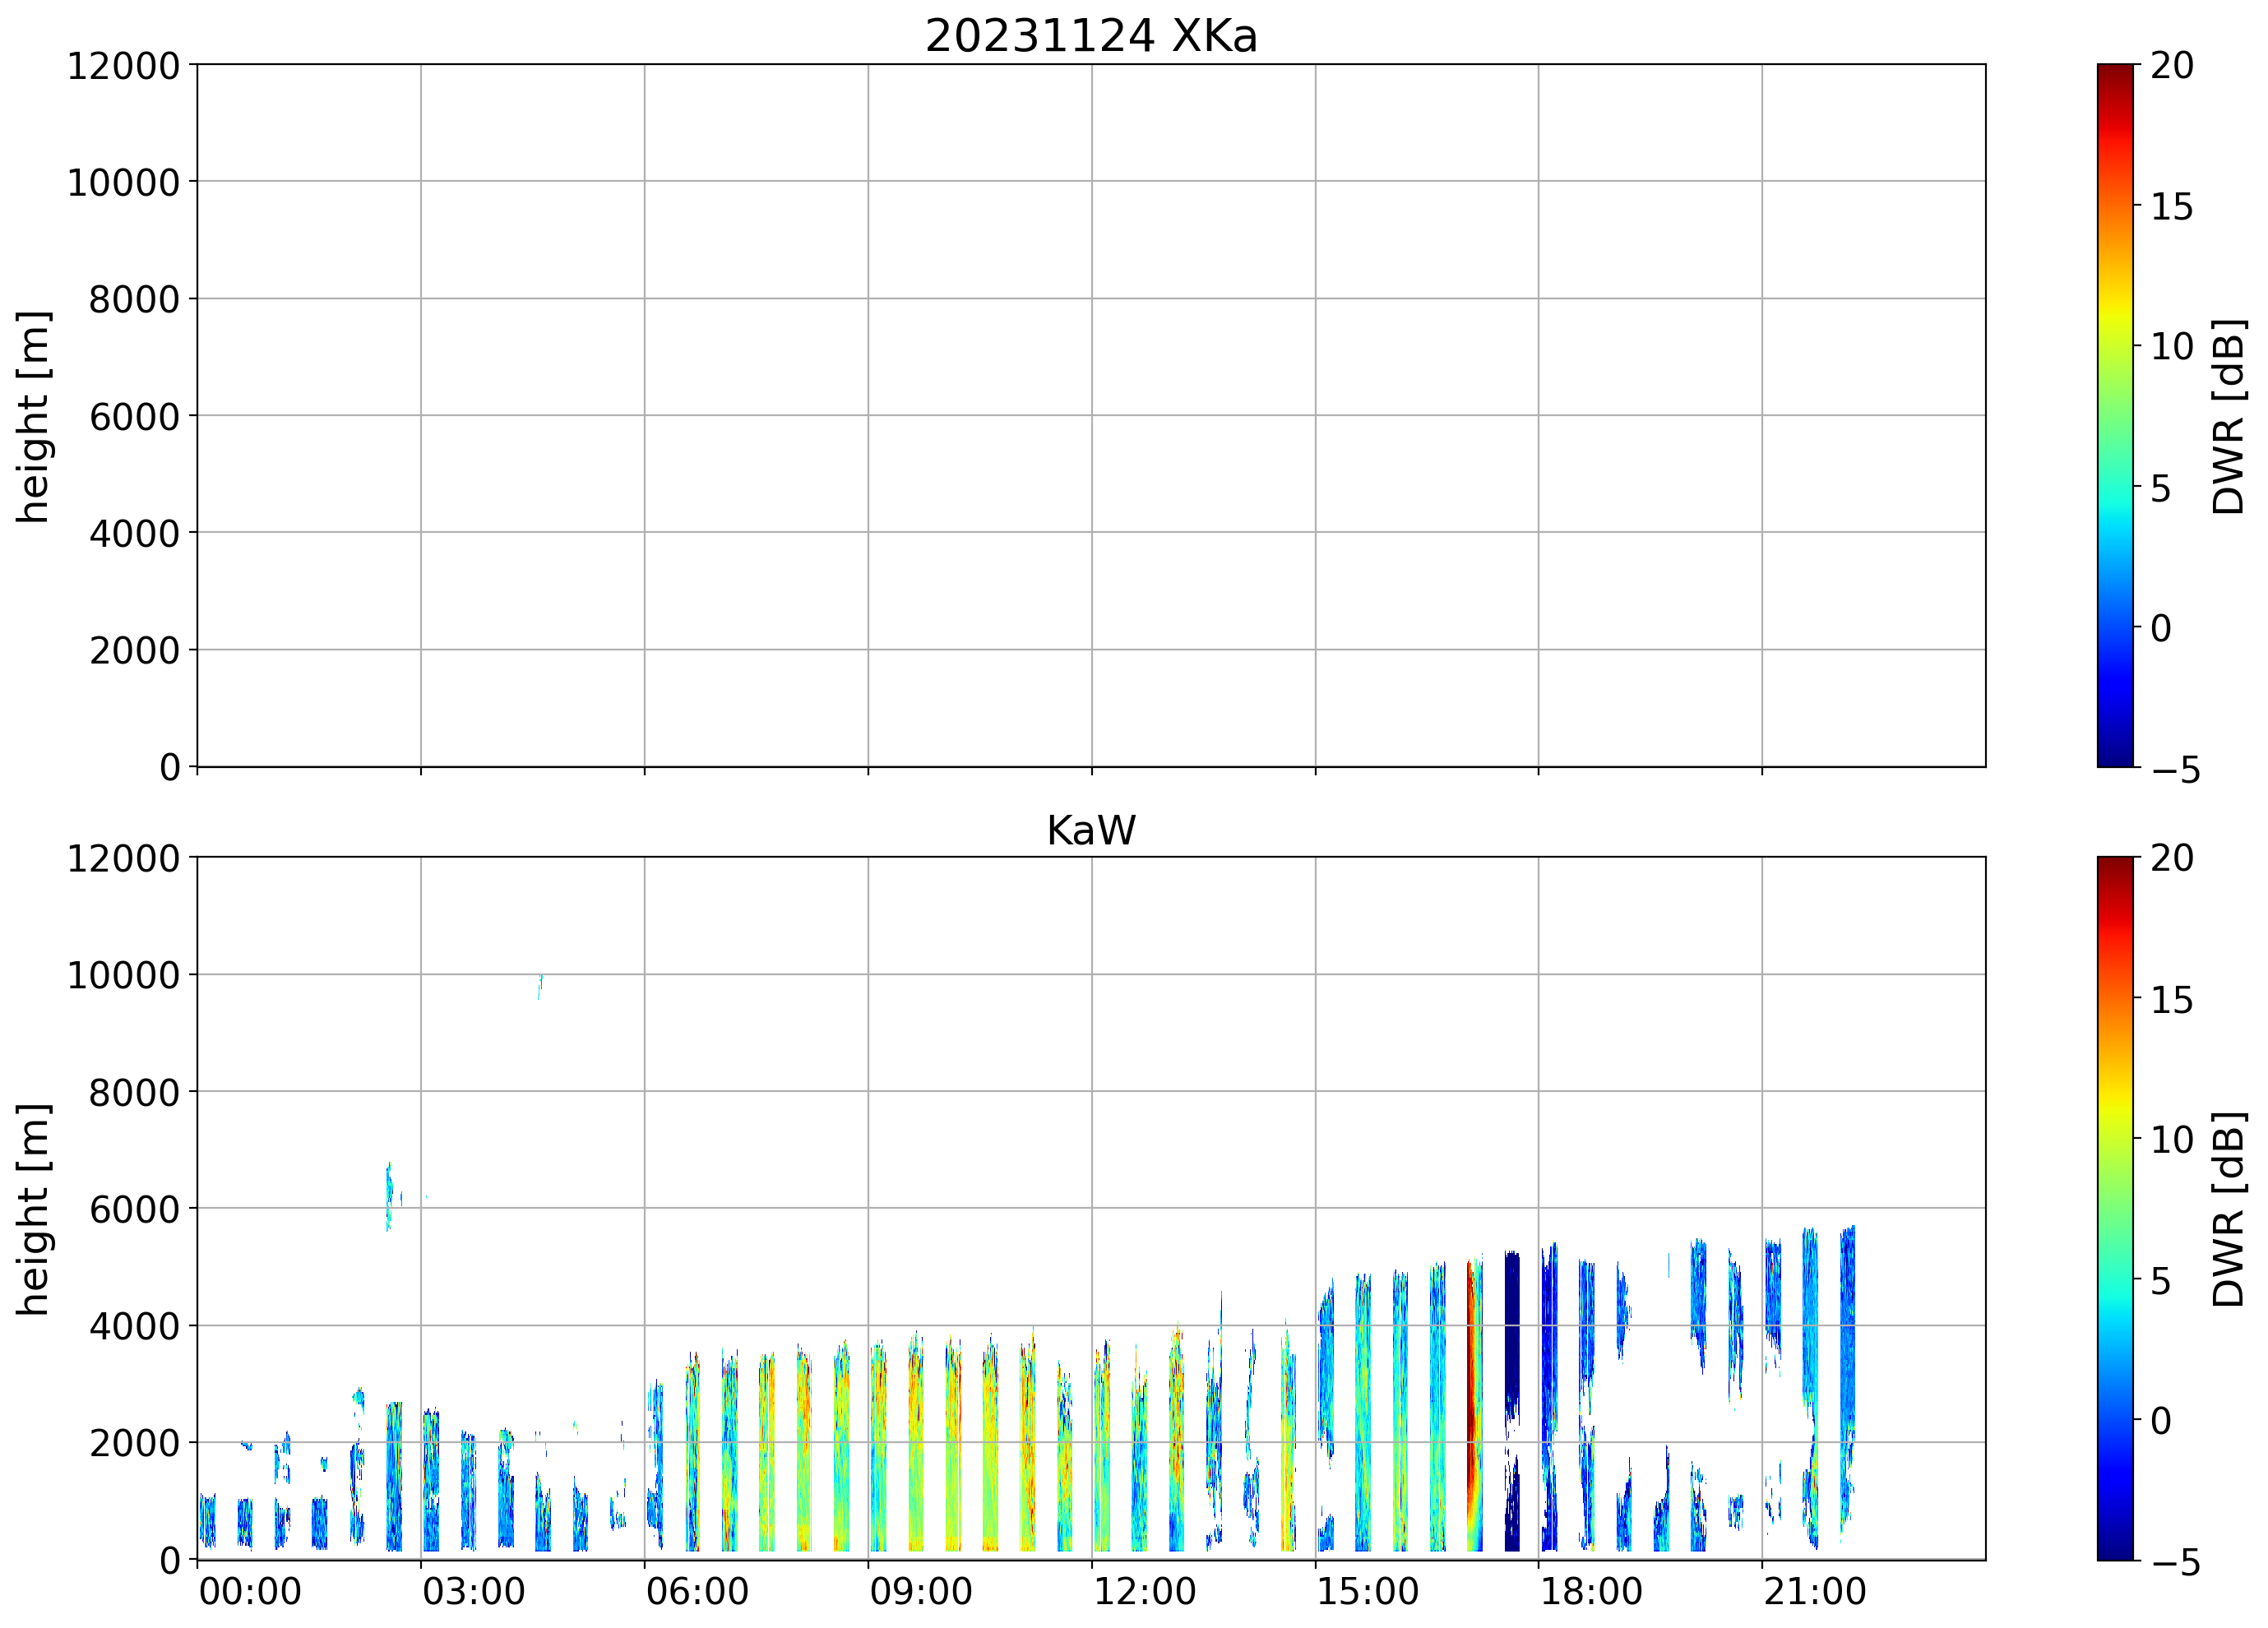2268x1628 pixels.
Task: Click the bottom colorbar '15' tick label
Action: 2171,1000
